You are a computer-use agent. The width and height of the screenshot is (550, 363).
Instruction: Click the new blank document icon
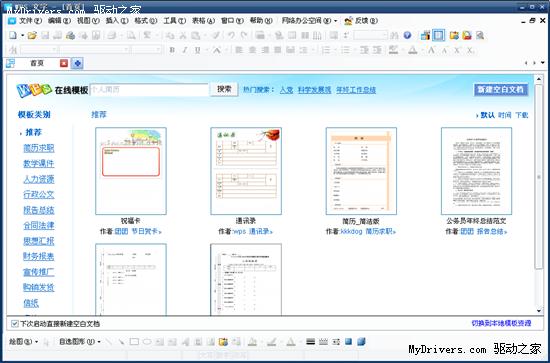13,35
